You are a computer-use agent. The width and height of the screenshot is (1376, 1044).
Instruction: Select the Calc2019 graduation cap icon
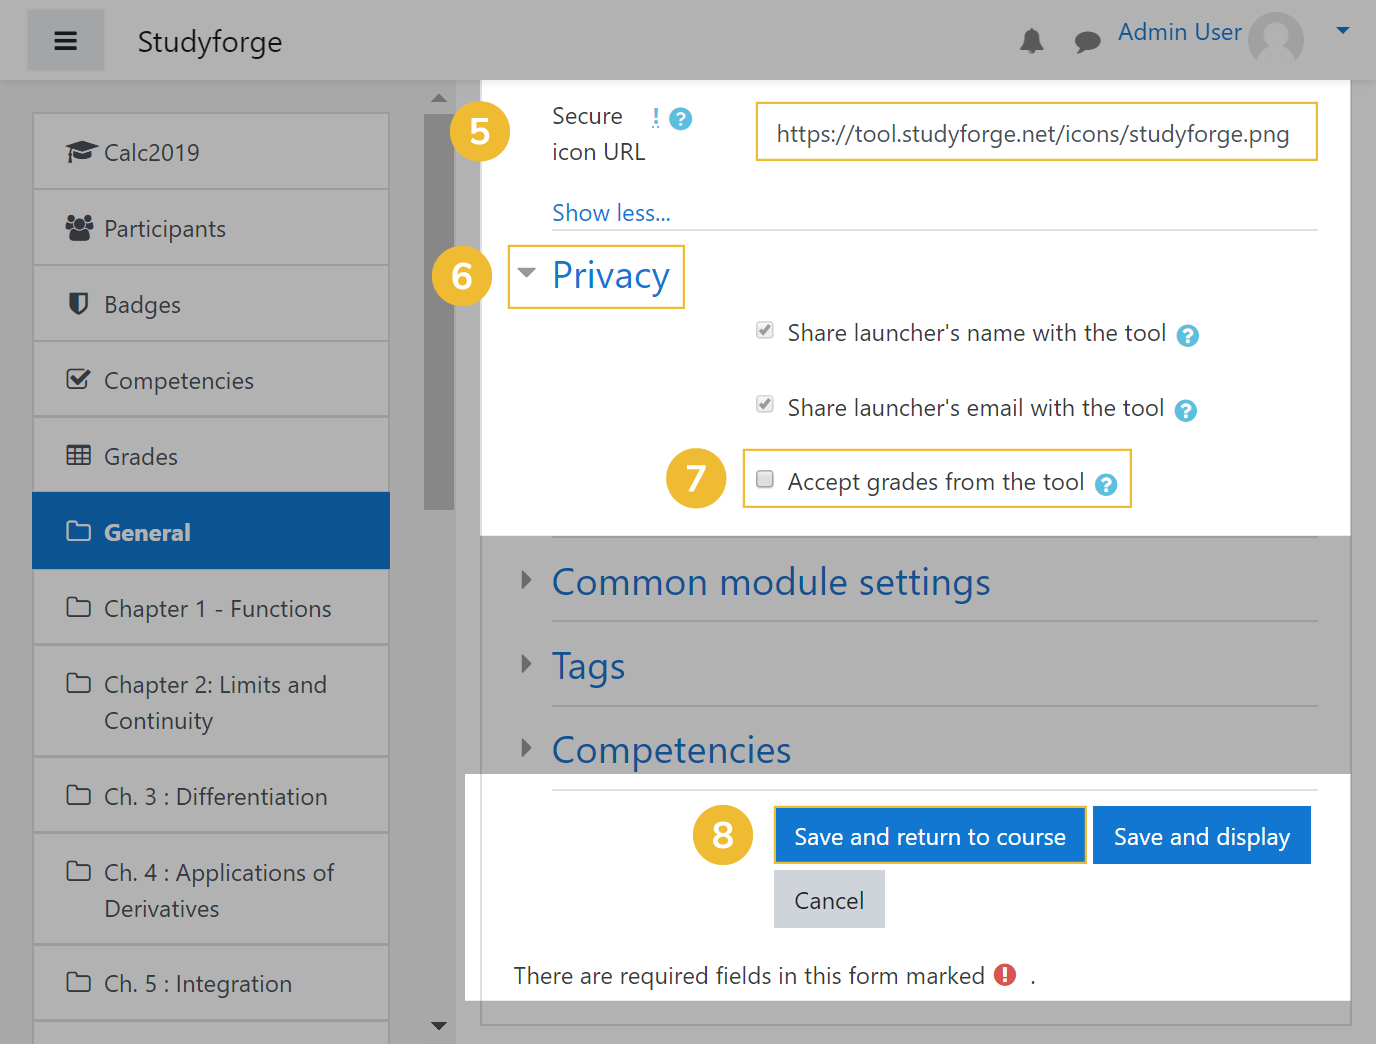click(79, 151)
